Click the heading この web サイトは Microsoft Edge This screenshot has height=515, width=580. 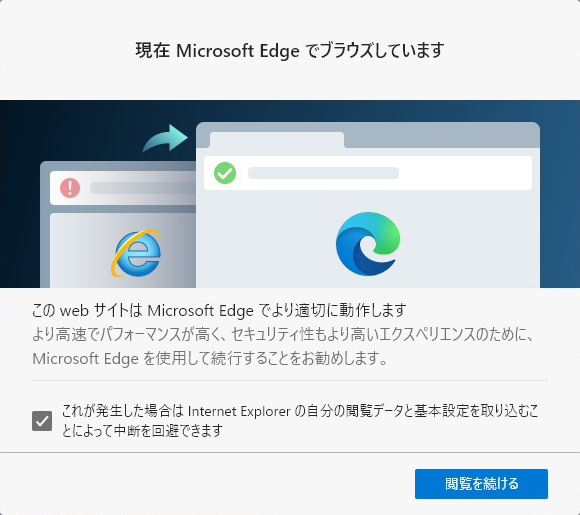tap(219, 310)
